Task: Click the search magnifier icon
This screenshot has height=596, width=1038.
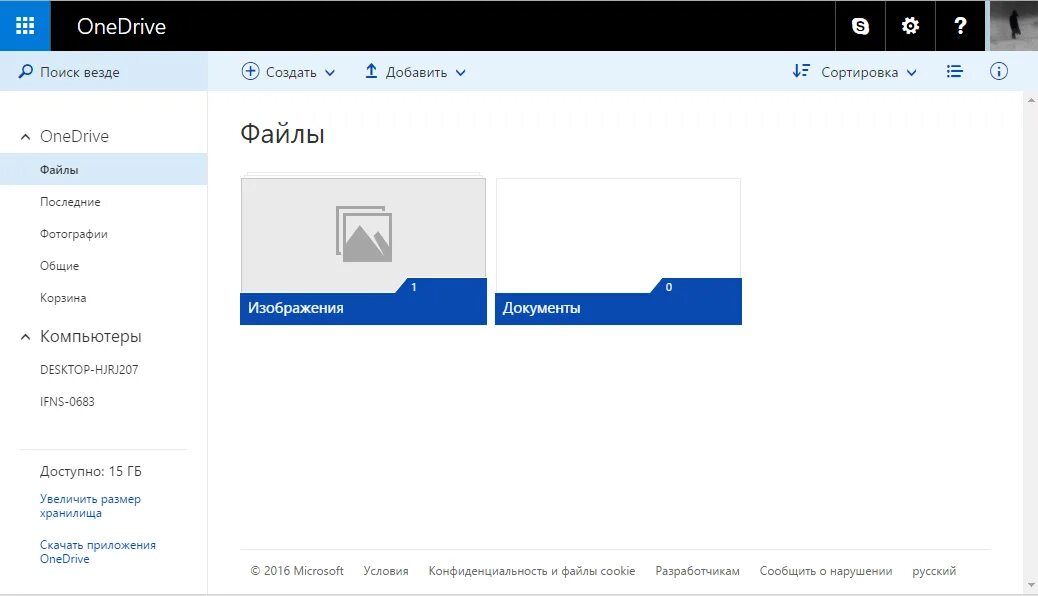Action: tap(27, 71)
